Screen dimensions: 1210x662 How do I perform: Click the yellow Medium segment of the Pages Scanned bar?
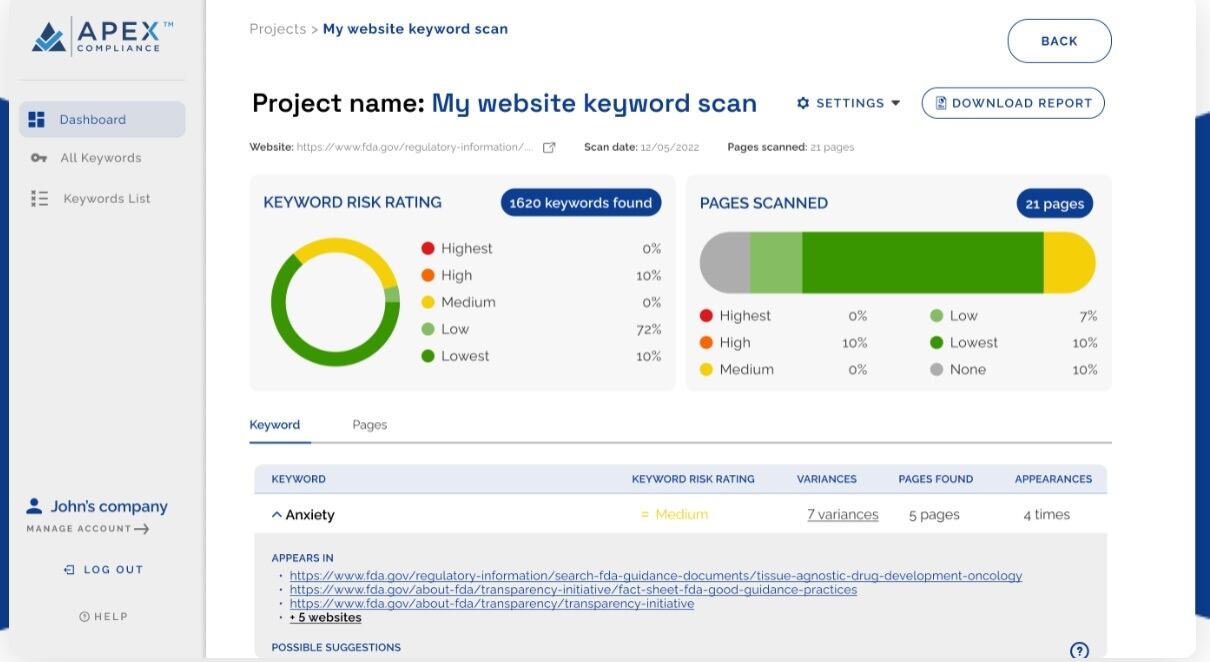1068,261
